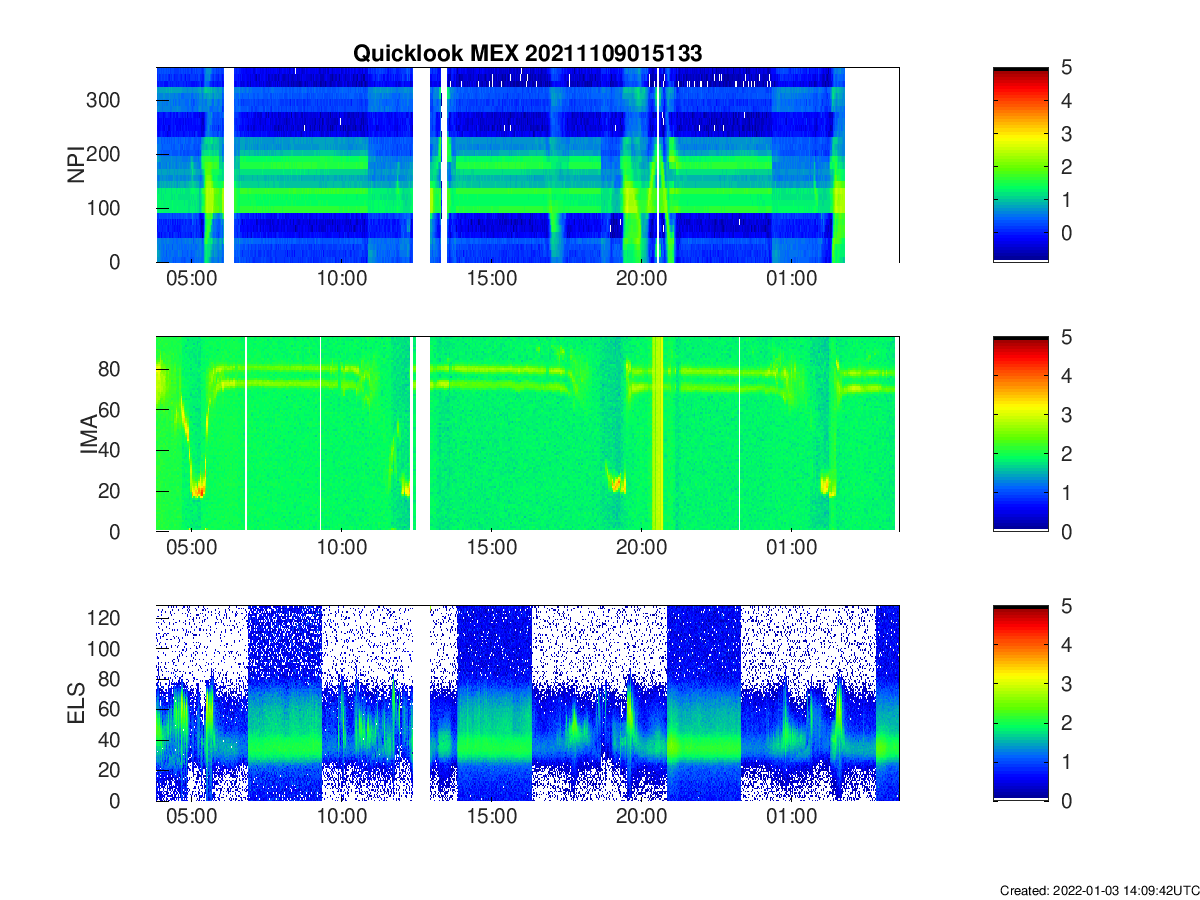This screenshot has width=1200, height=900.
Task: Click 15:00 under the IMA panel
Action: [x=491, y=548]
